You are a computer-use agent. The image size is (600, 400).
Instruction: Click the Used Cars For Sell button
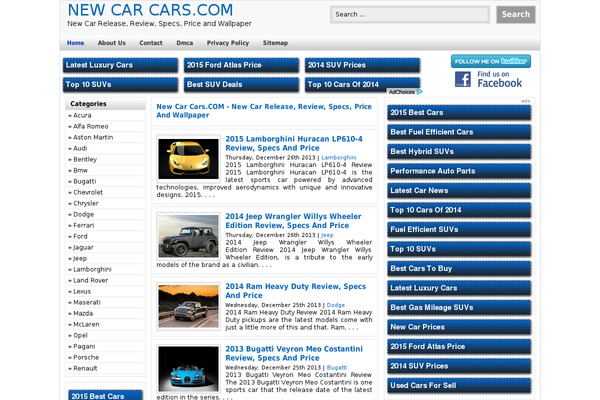[x=459, y=386]
